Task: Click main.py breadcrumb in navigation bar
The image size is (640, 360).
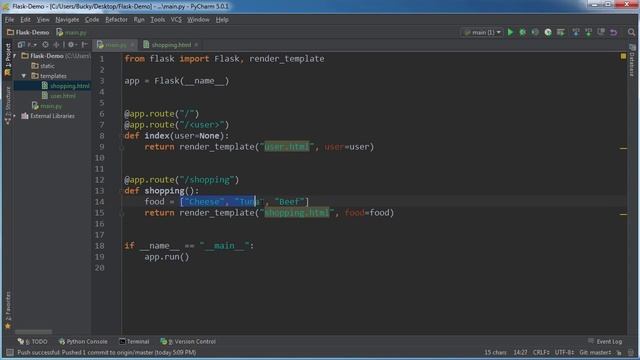Action: [x=71, y=32]
